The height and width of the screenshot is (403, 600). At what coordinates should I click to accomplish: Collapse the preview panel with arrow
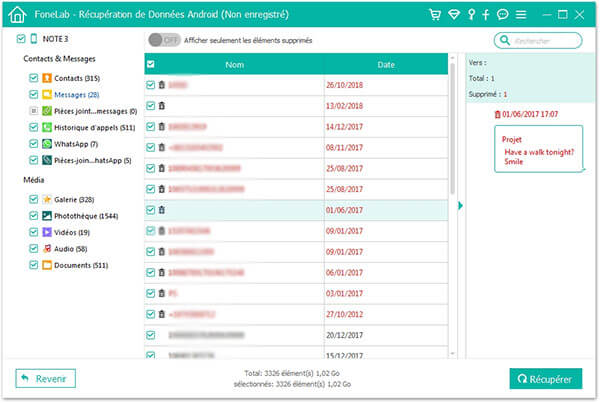click(x=460, y=206)
